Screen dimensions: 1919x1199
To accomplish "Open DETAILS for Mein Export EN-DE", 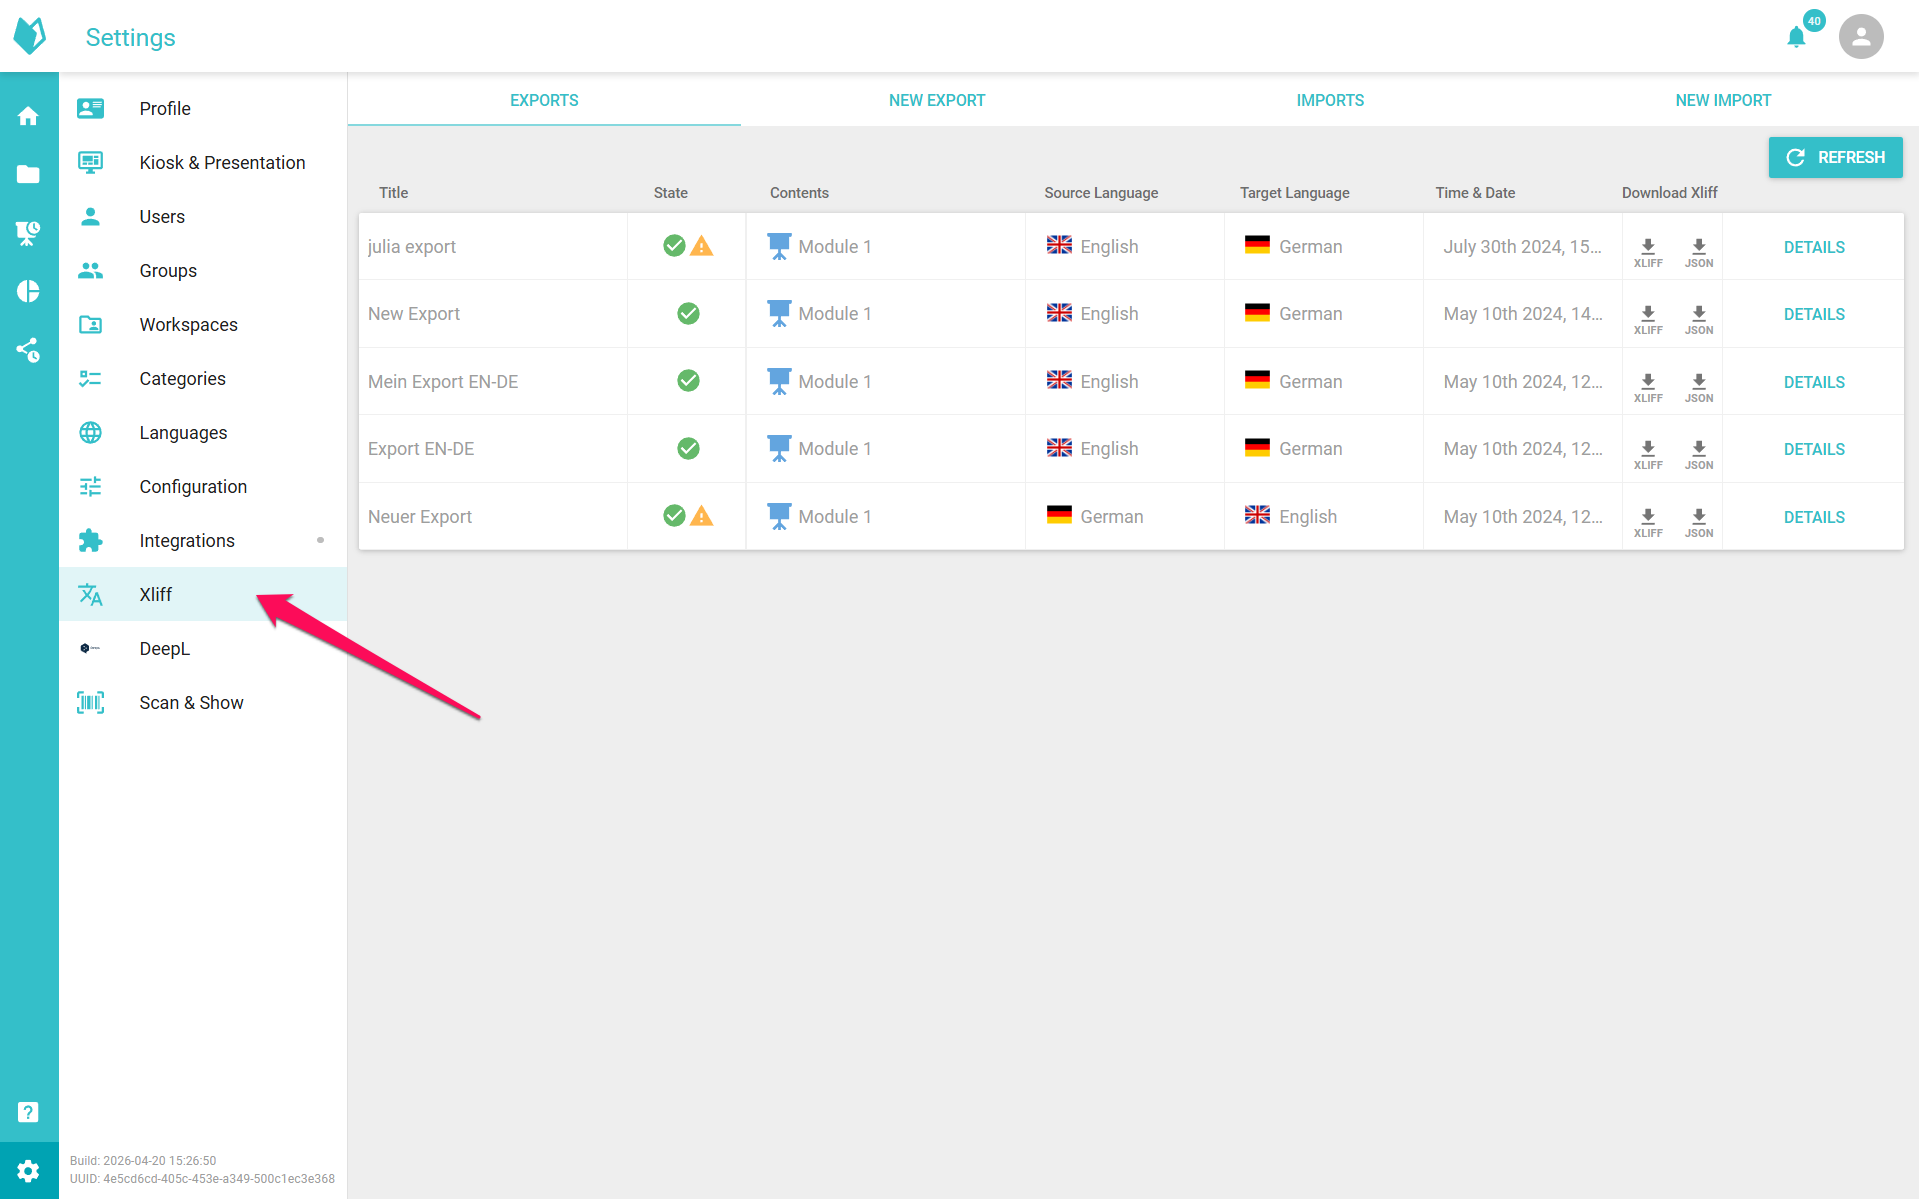I will click(1814, 382).
